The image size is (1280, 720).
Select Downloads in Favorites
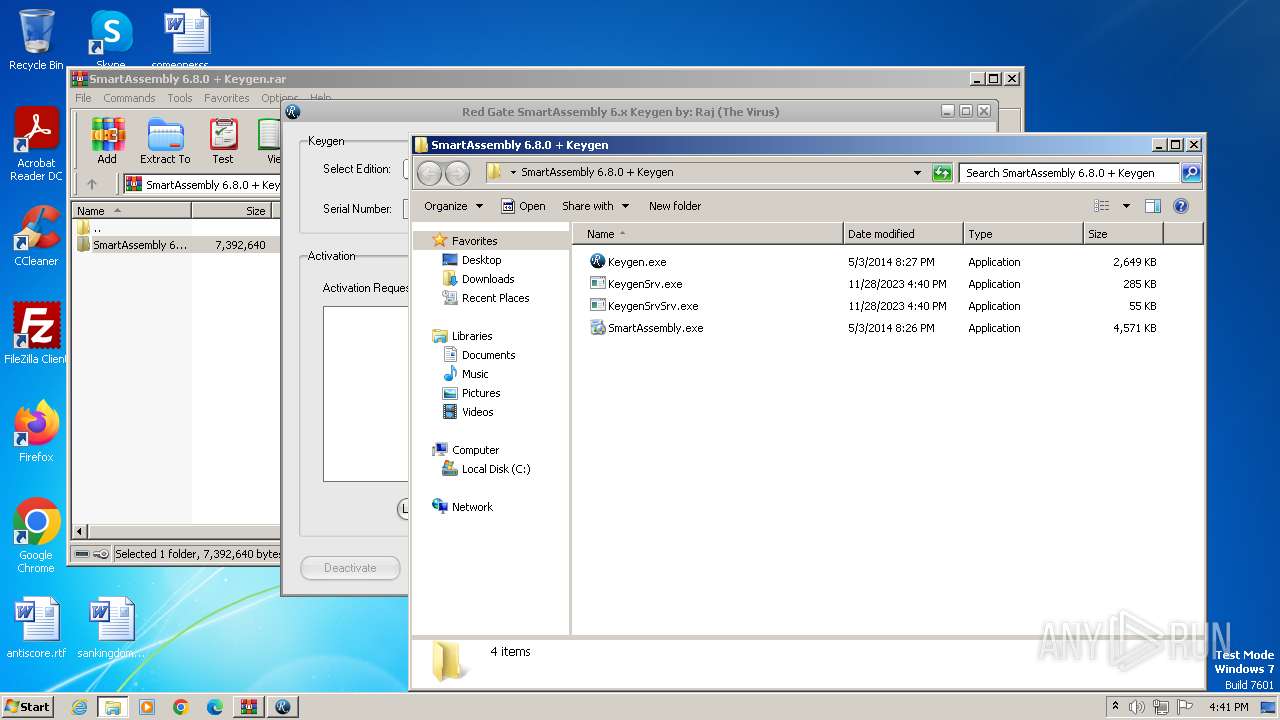click(x=487, y=279)
